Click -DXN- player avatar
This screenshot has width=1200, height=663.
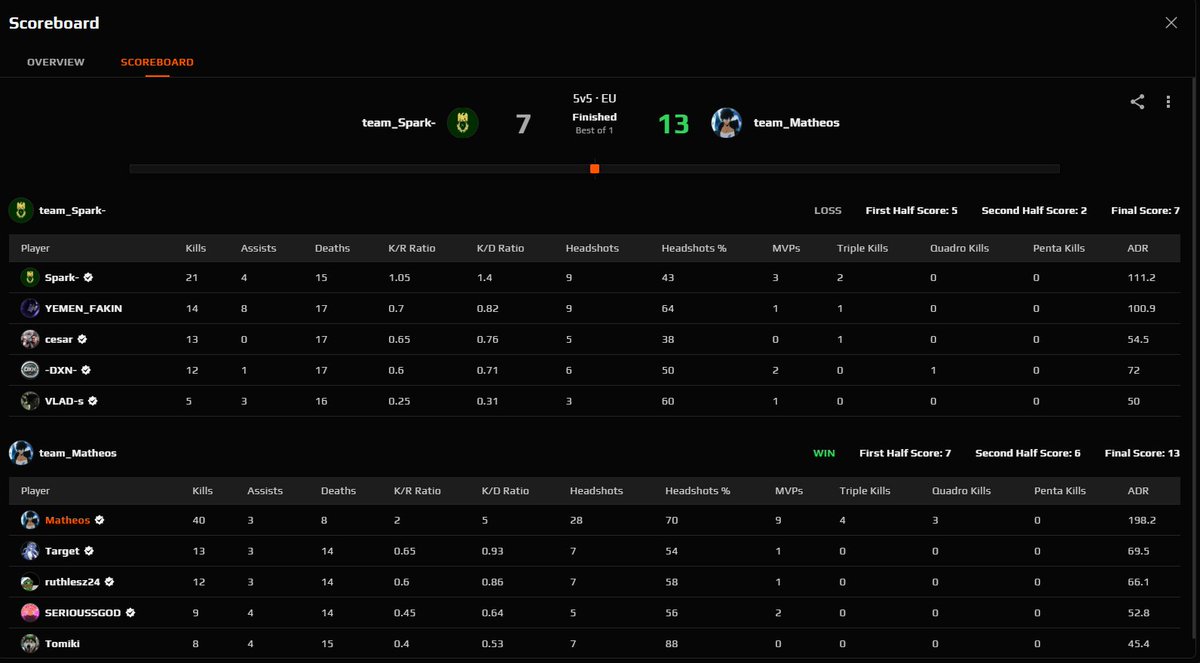pos(30,370)
